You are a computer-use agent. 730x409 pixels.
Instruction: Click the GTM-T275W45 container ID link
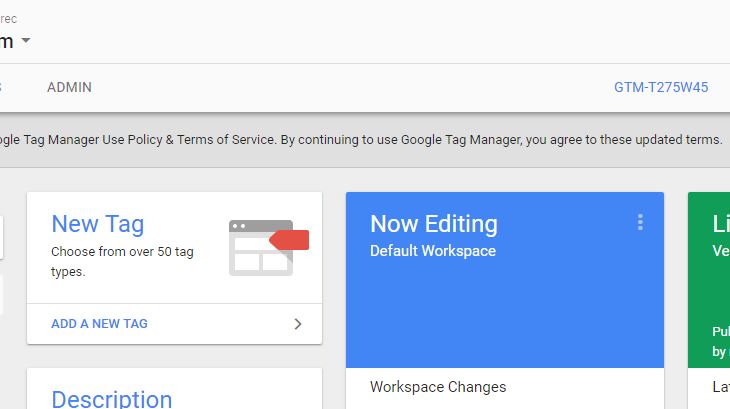click(x=661, y=87)
